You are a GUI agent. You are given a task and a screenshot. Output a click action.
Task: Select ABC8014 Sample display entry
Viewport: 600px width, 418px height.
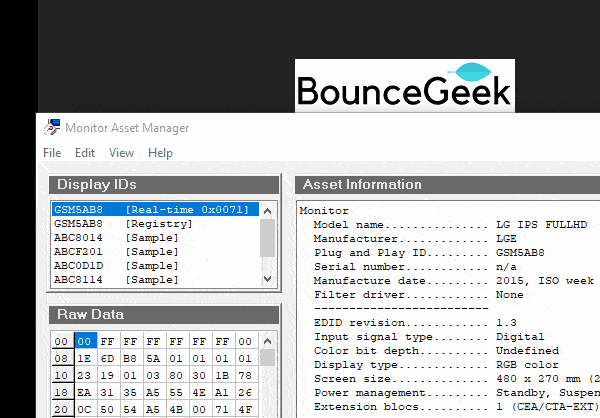(155, 238)
